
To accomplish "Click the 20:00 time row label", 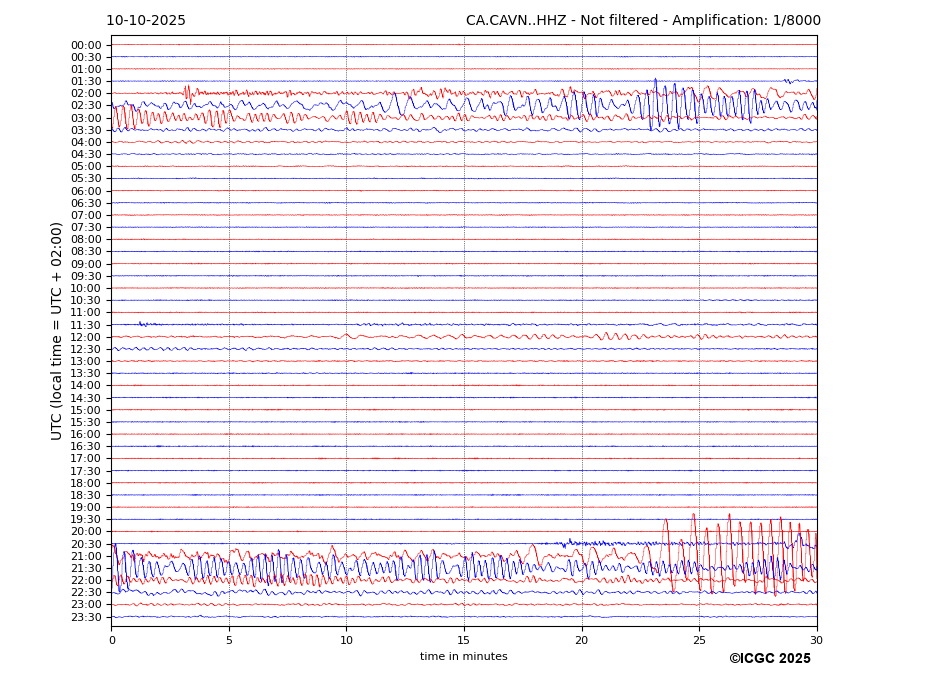I will pyautogui.click(x=86, y=532).
